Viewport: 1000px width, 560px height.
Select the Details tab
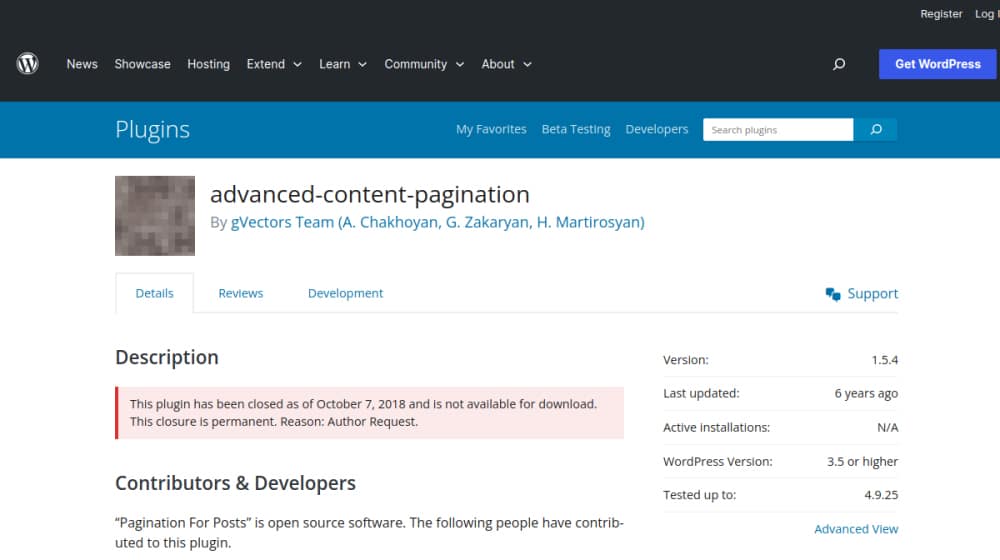154,293
